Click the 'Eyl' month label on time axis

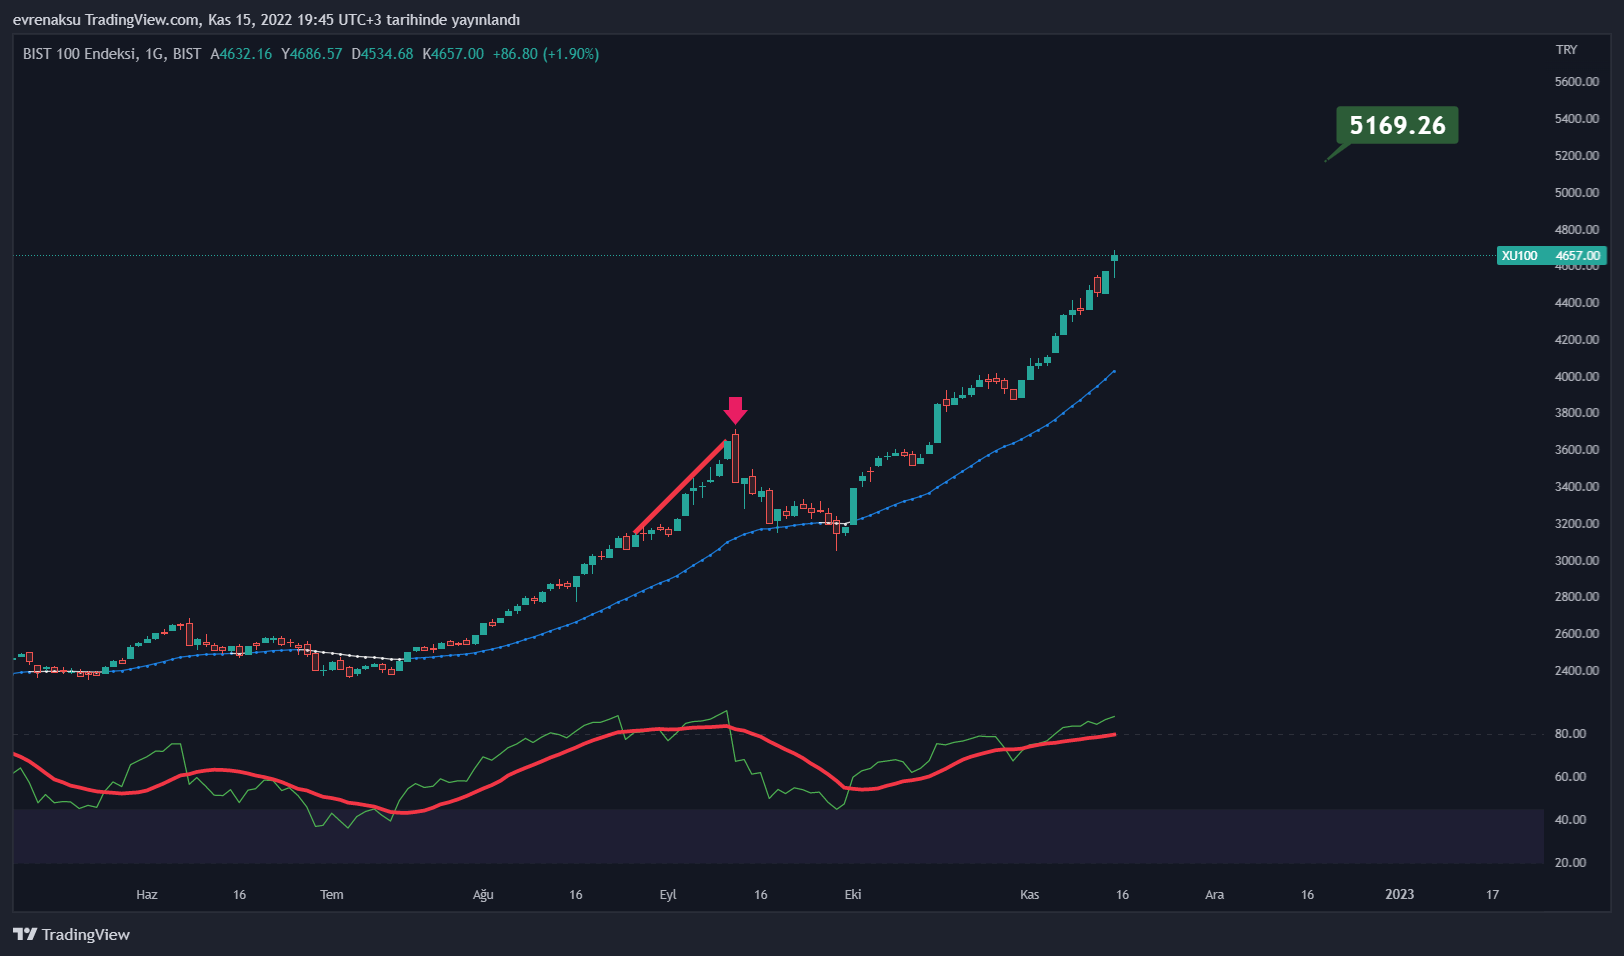[668, 895]
